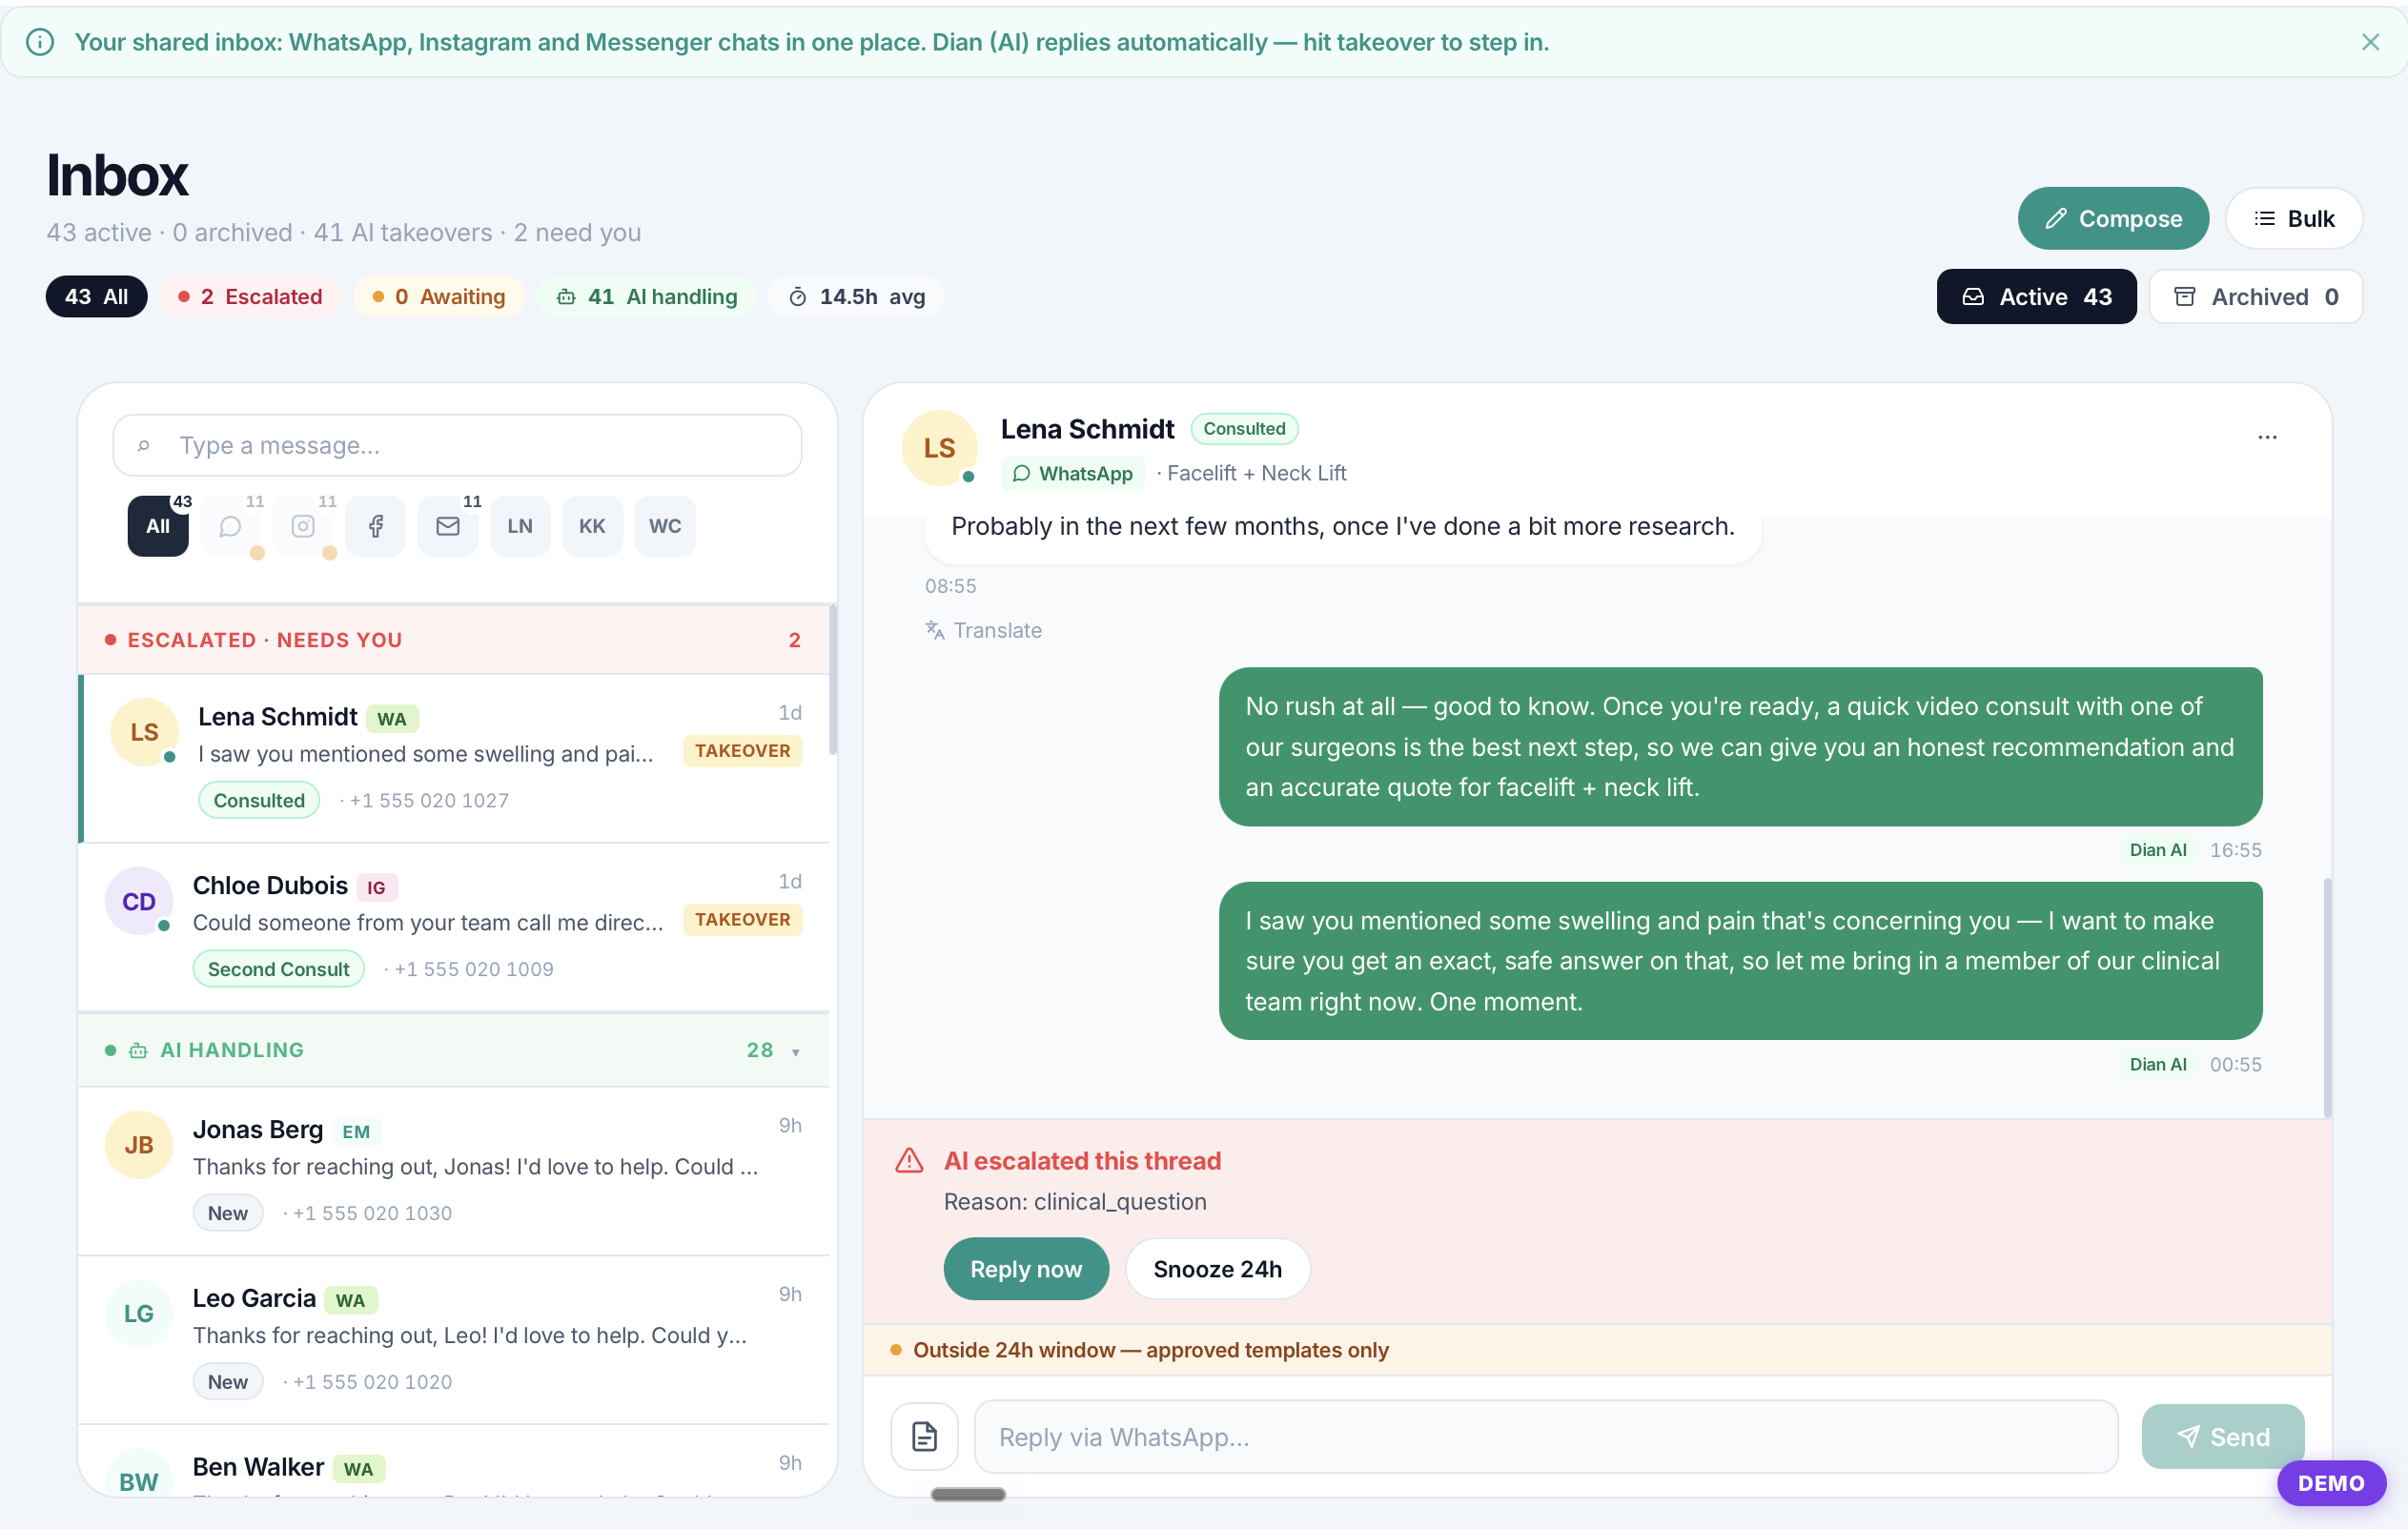Open Leo Garcia conversation
The image size is (2408, 1529).
tap(454, 1340)
